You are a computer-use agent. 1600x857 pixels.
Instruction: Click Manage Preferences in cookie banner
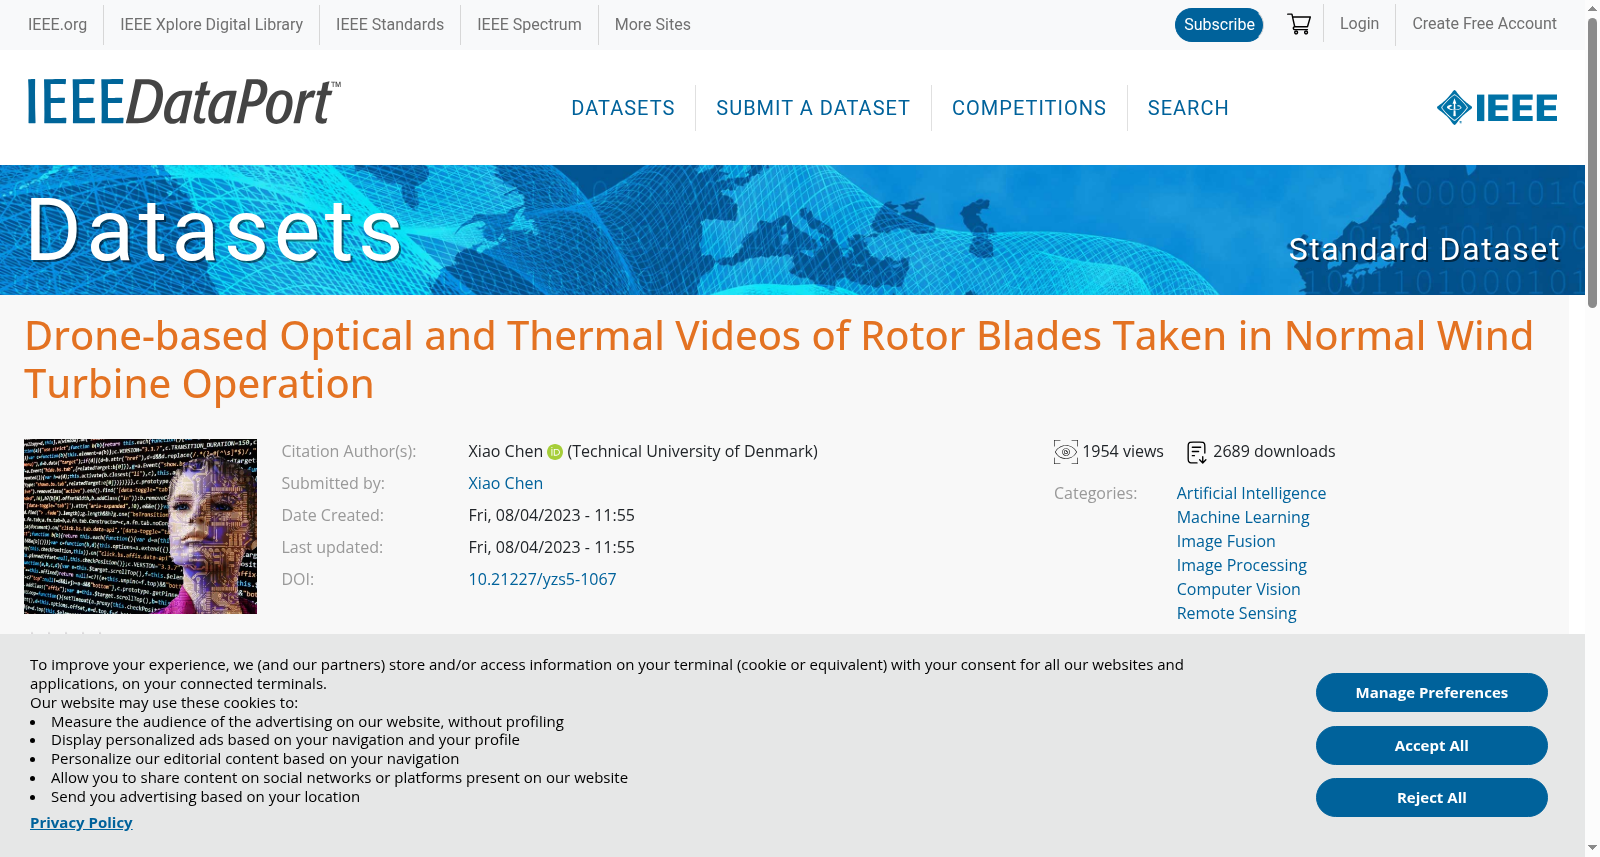click(1432, 693)
